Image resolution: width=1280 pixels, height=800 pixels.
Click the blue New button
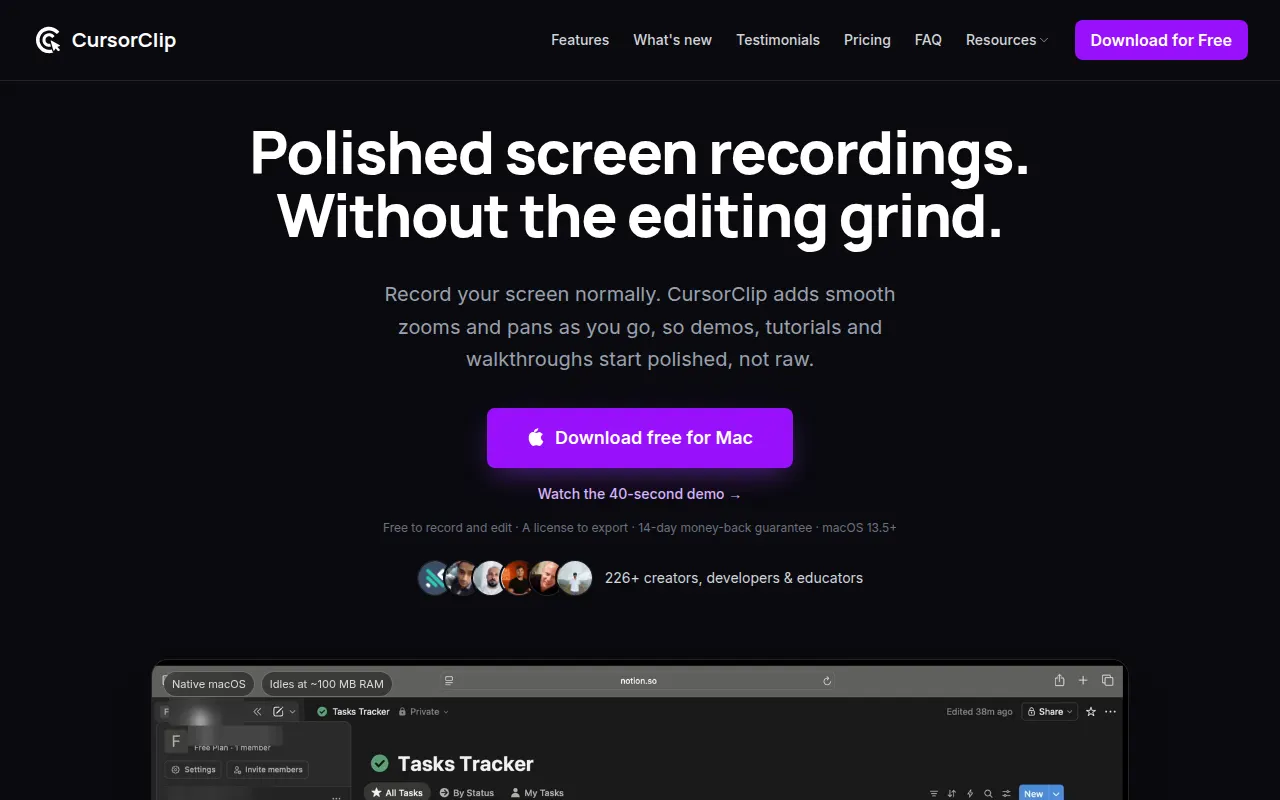1034,793
